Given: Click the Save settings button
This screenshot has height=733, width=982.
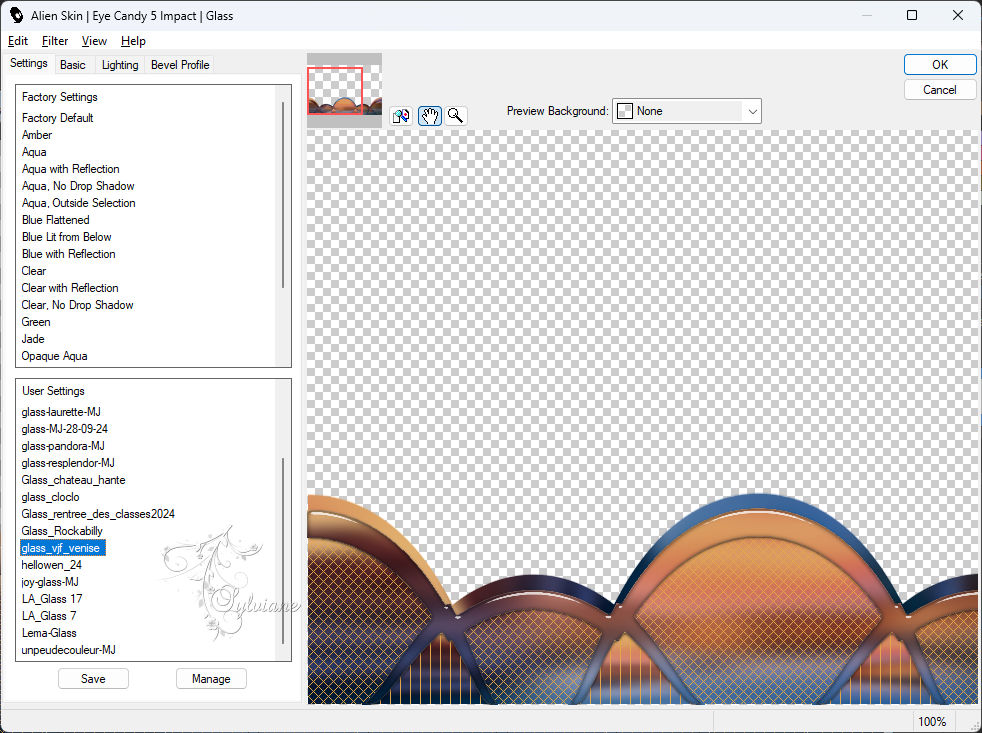Looking at the screenshot, I should click(x=93, y=678).
